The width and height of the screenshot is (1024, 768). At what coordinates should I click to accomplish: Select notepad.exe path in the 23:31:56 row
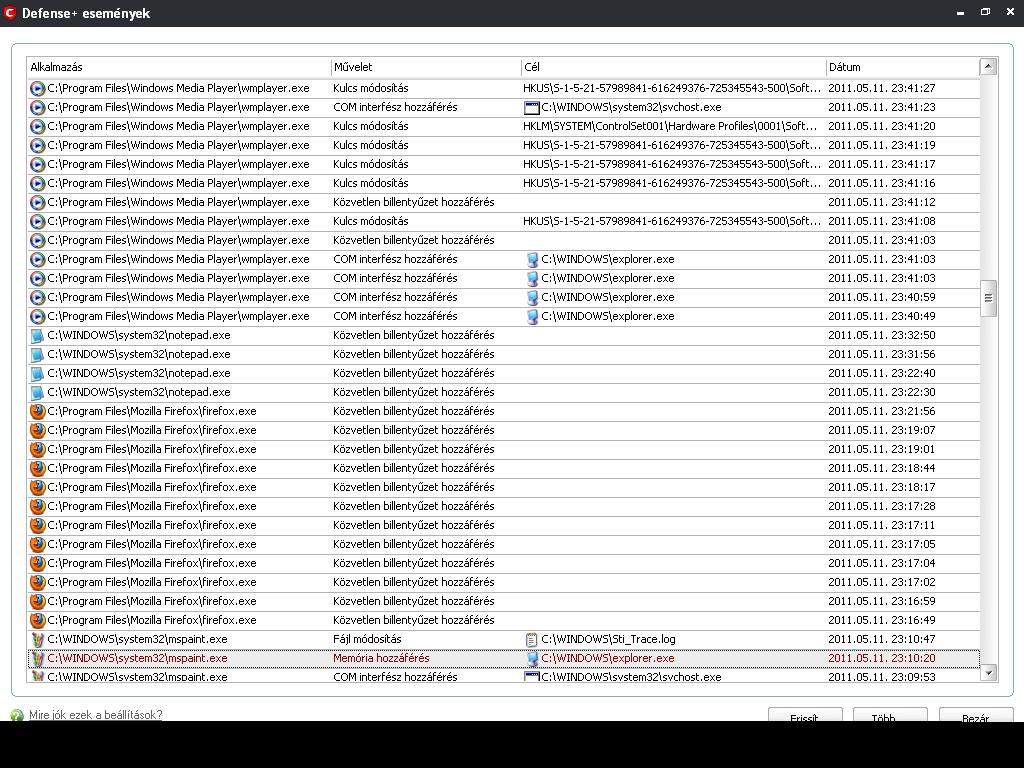coord(138,354)
